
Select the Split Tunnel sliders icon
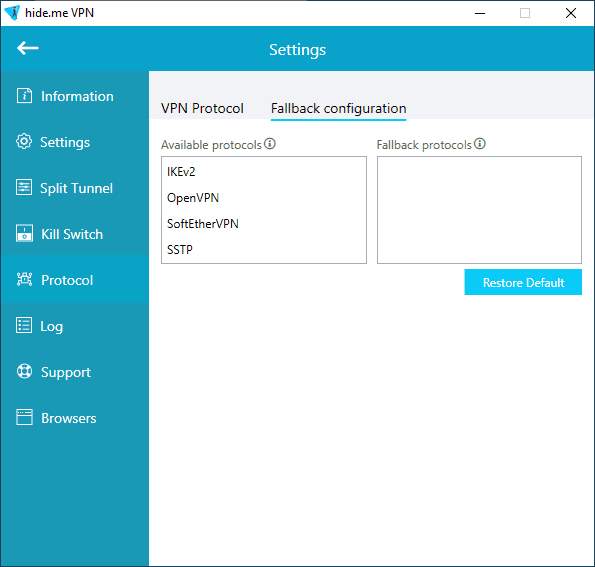coord(24,187)
